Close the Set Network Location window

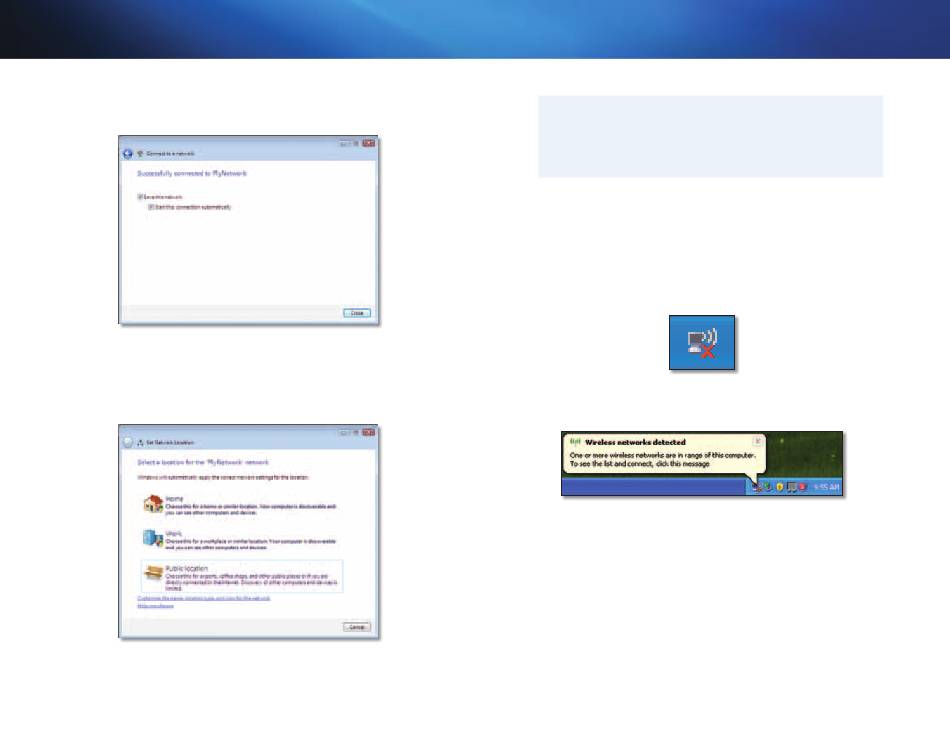(x=369, y=432)
